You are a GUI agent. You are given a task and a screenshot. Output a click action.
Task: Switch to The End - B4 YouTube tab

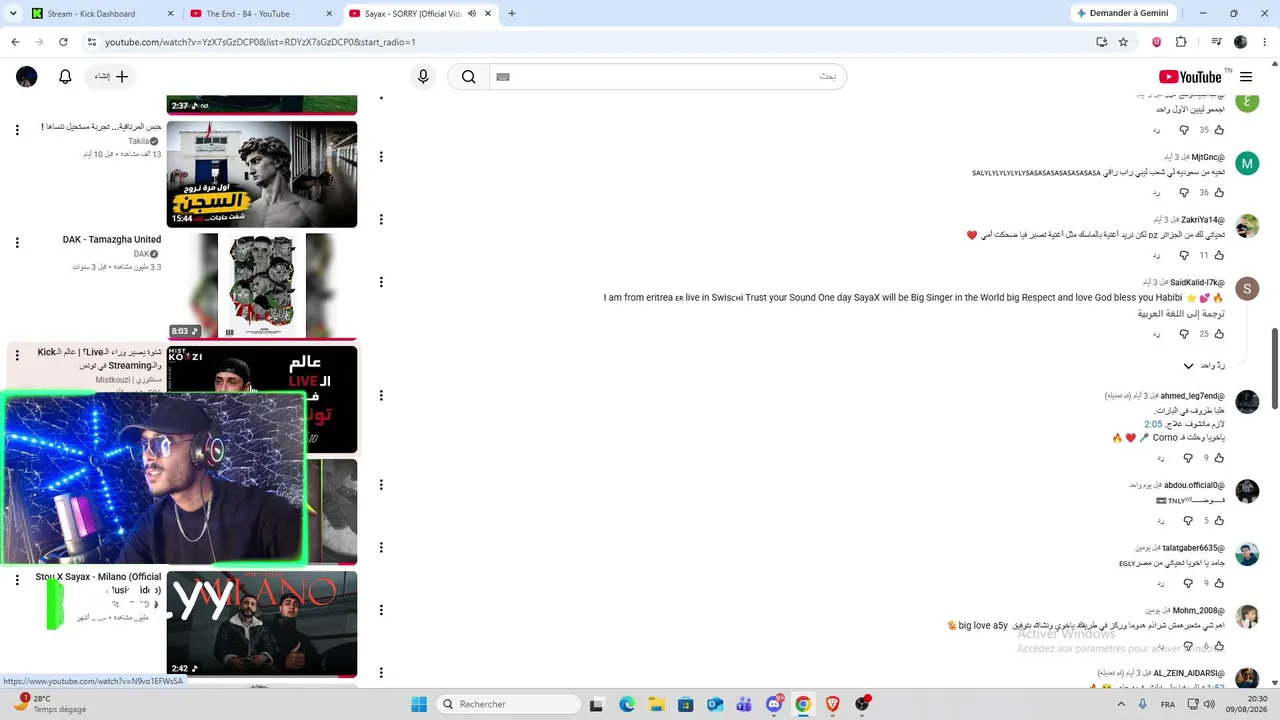262,14
